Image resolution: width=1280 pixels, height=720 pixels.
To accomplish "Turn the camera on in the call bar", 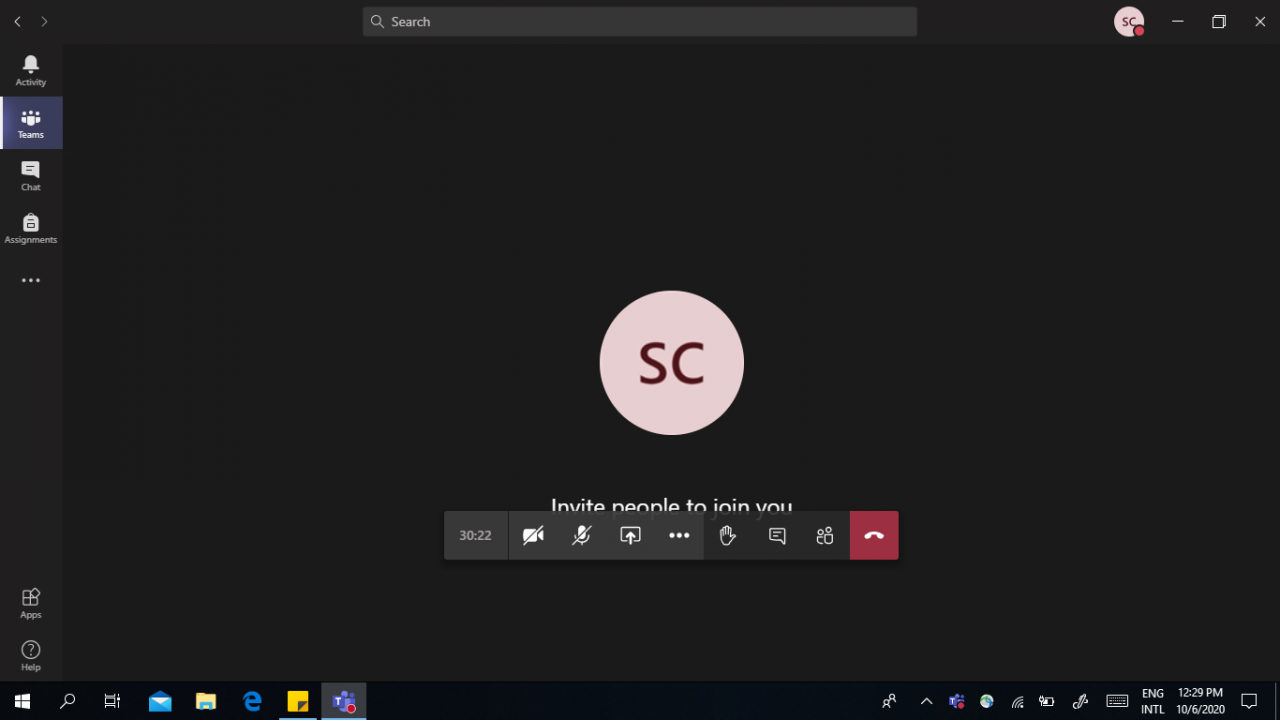I will (533, 535).
